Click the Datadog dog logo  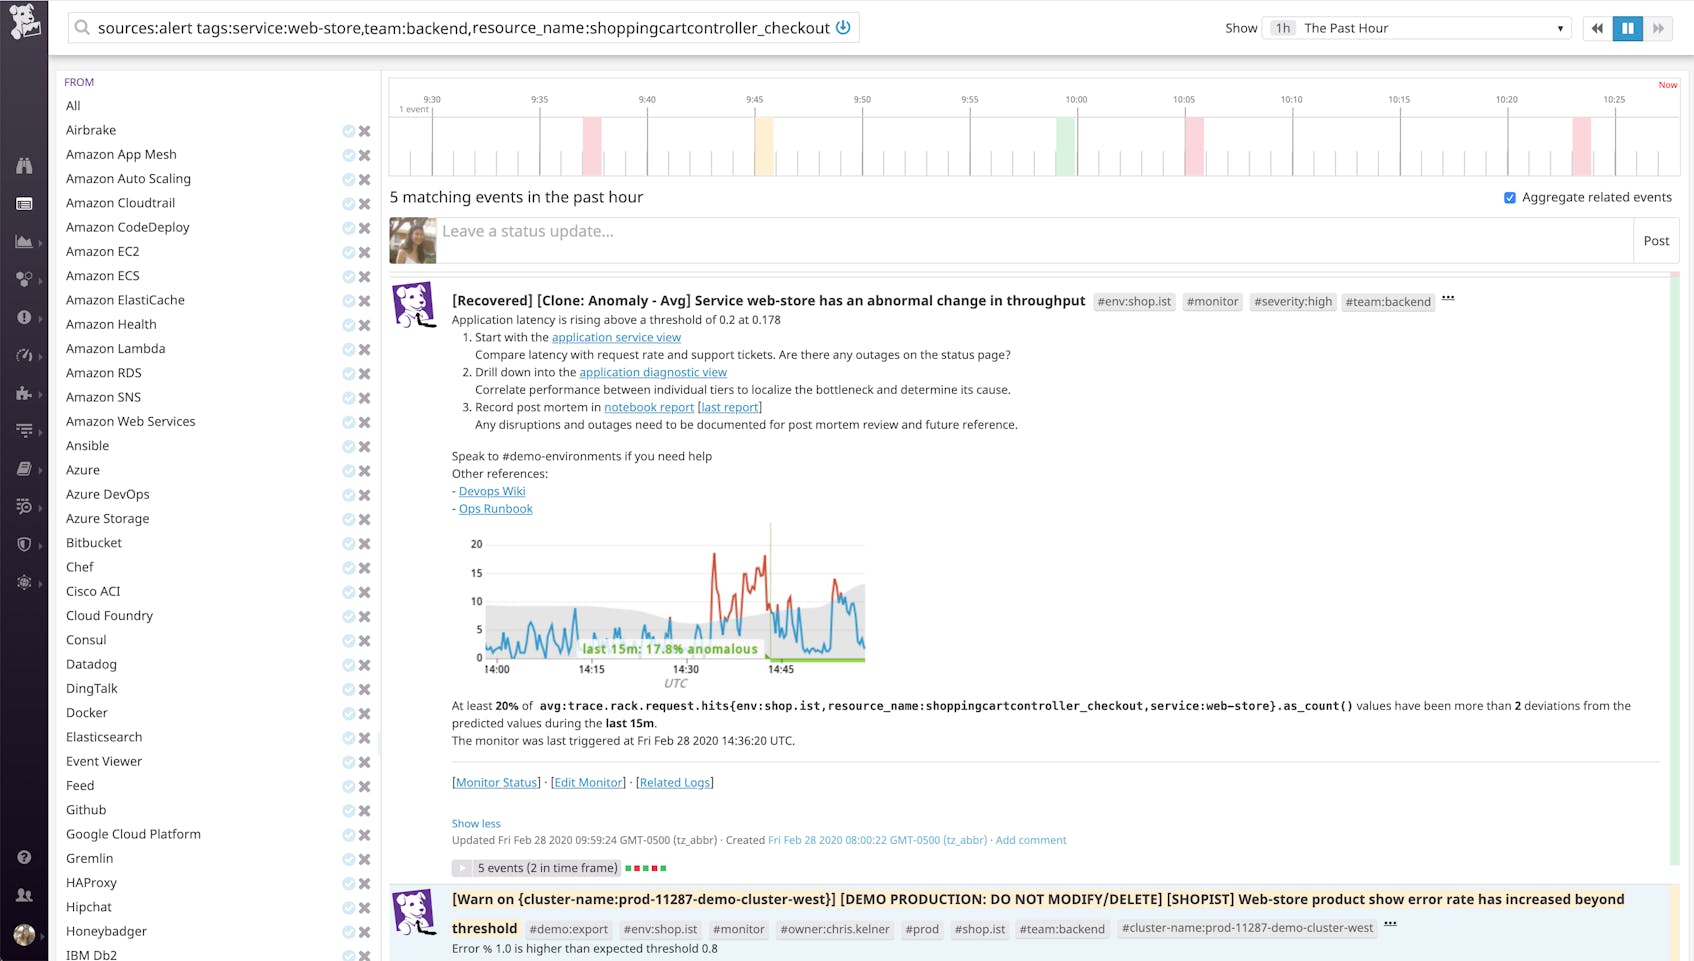24,22
